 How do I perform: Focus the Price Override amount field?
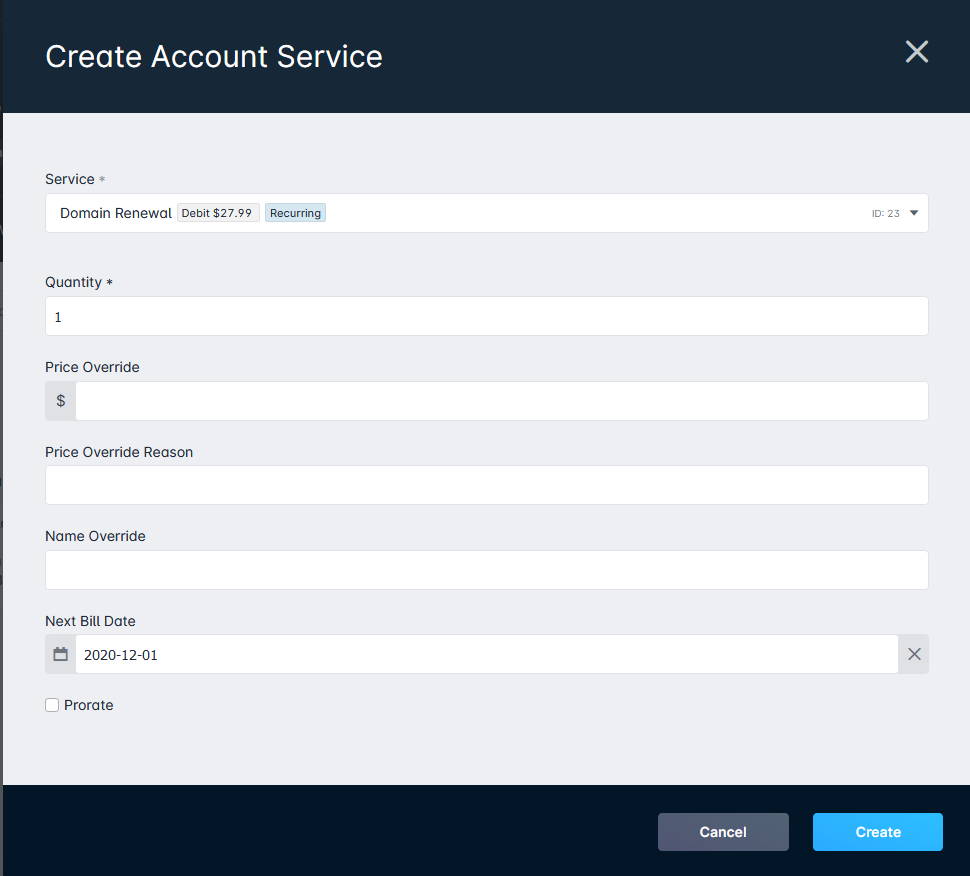502,401
